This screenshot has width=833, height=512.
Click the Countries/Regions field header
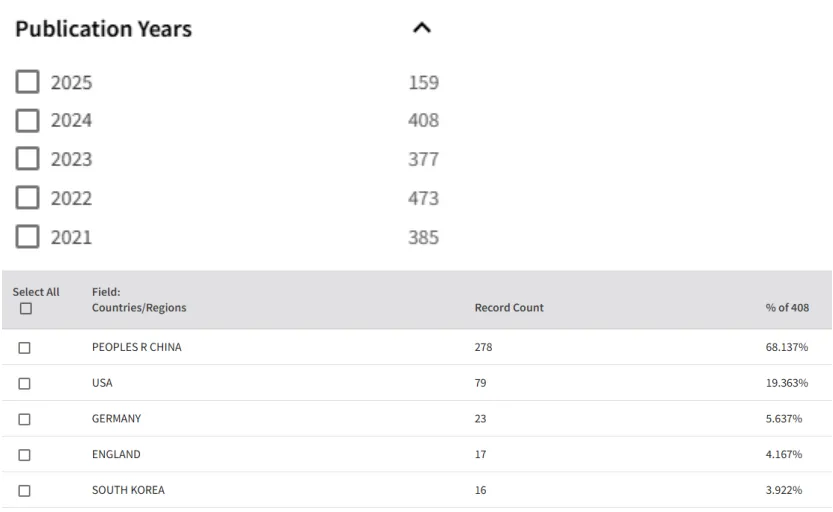tap(139, 300)
